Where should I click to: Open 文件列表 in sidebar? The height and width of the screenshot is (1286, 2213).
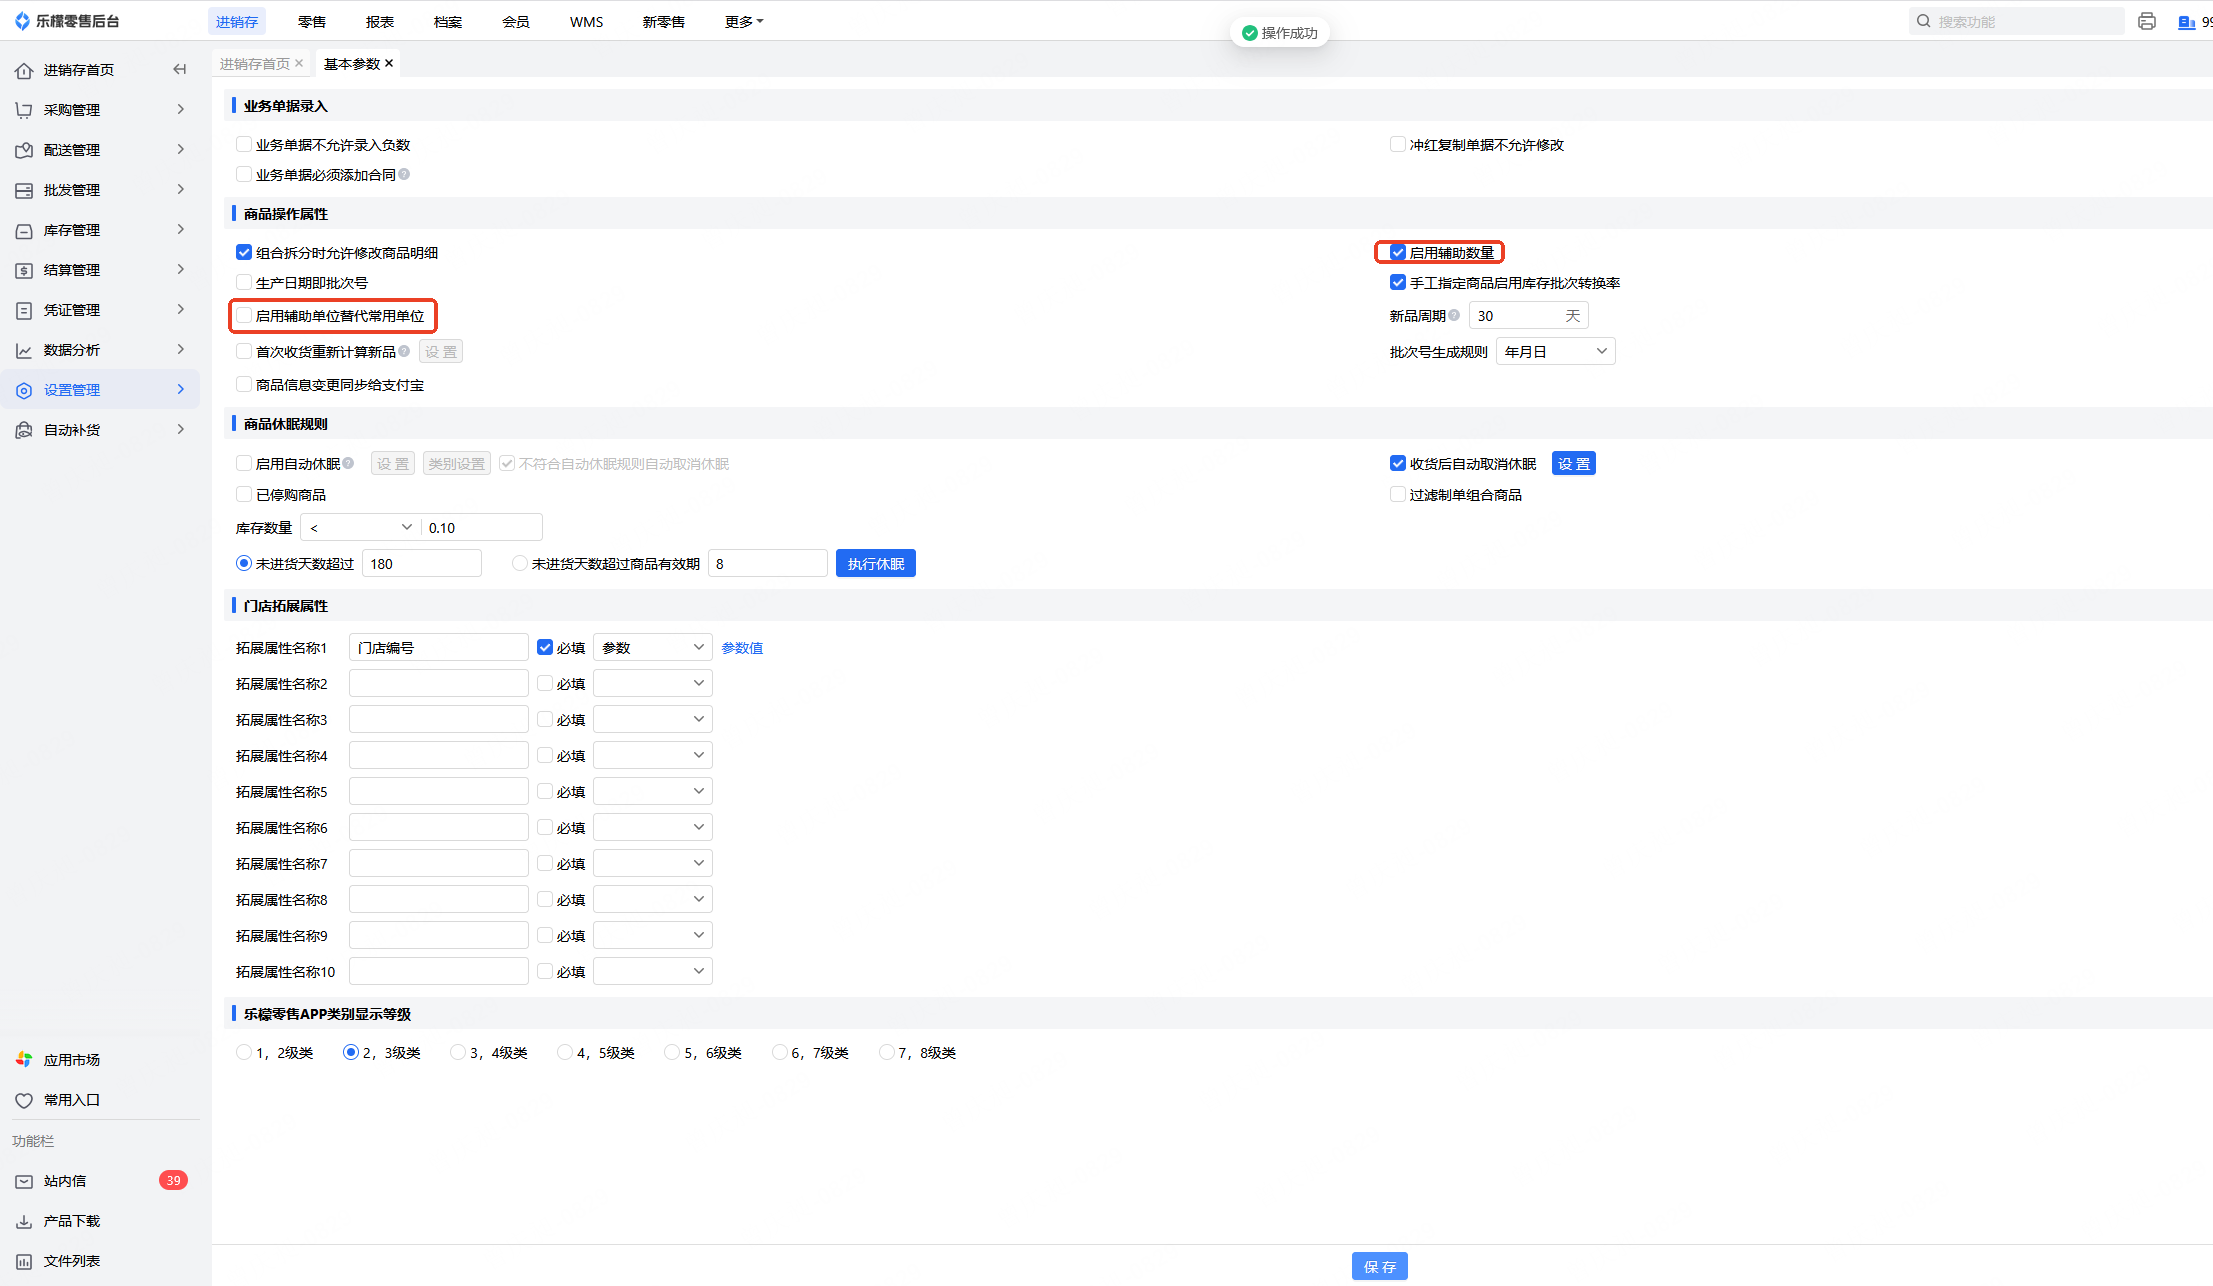pos(71,1261)
